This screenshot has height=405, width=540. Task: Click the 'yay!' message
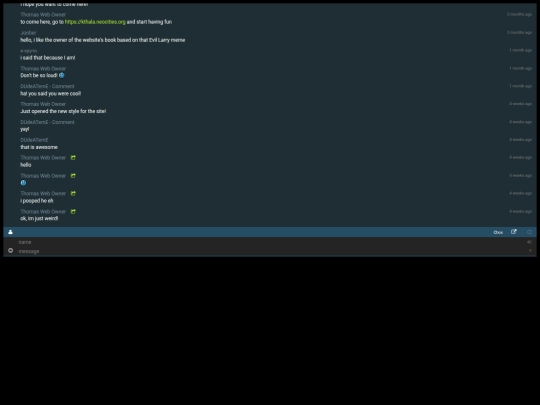coord(25,129)
